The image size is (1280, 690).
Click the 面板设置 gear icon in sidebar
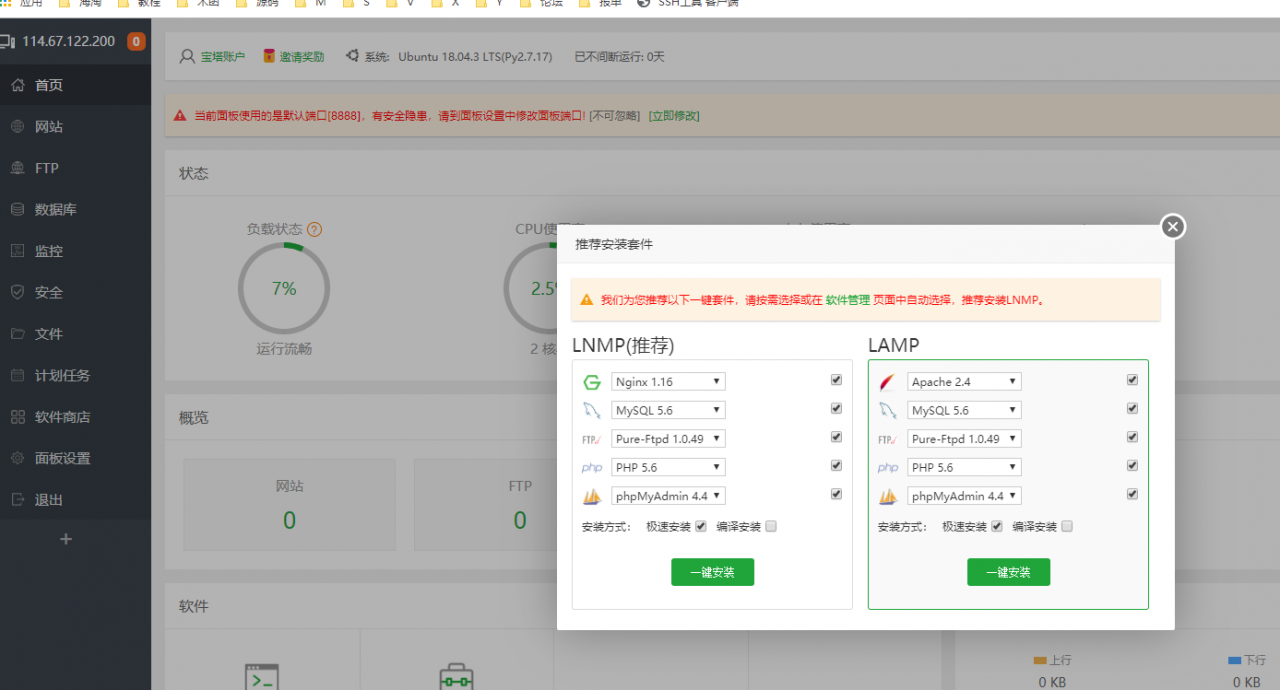pyautogui.click(x=17, y=458)
